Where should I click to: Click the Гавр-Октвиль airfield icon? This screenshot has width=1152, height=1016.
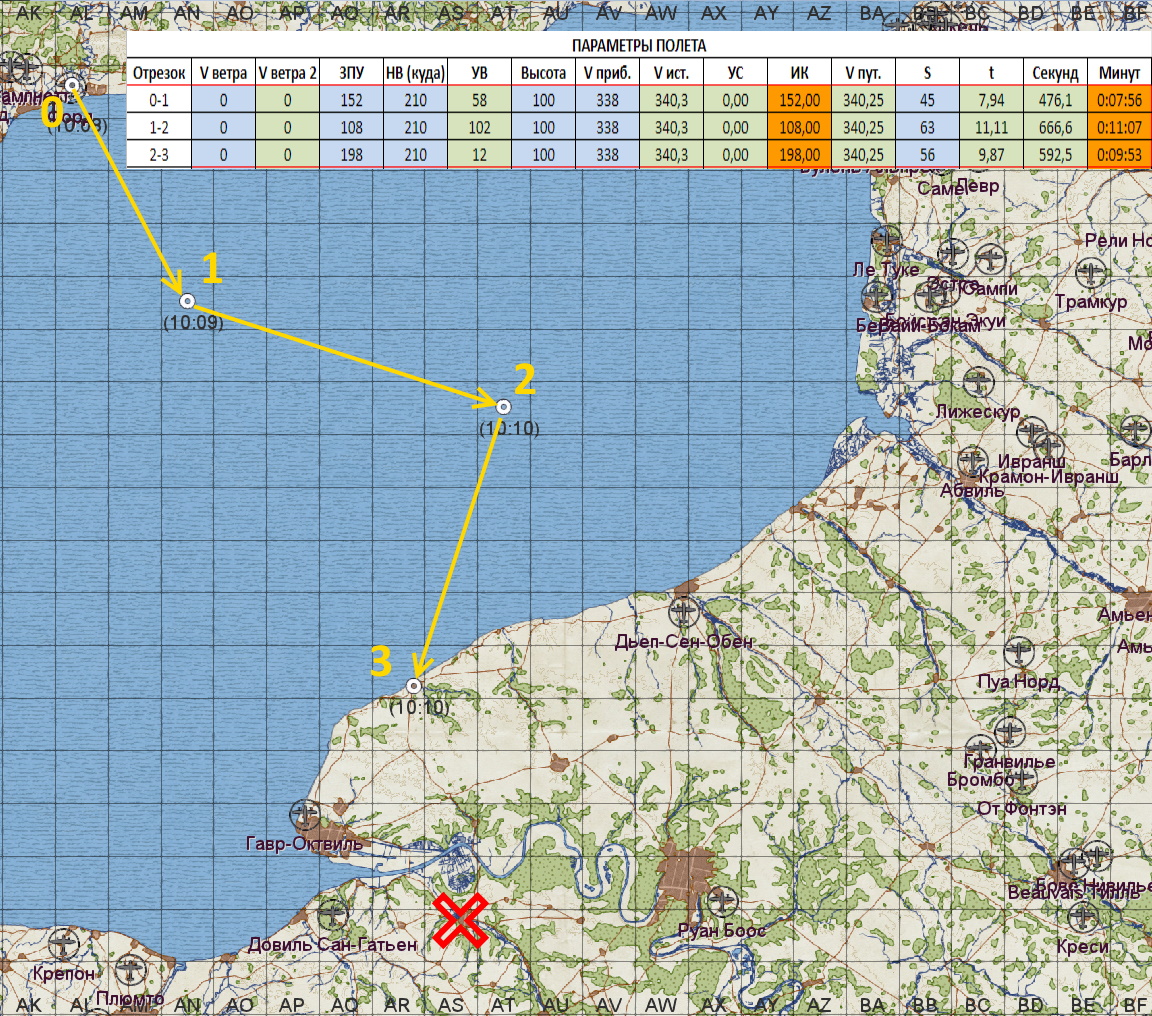304,815
